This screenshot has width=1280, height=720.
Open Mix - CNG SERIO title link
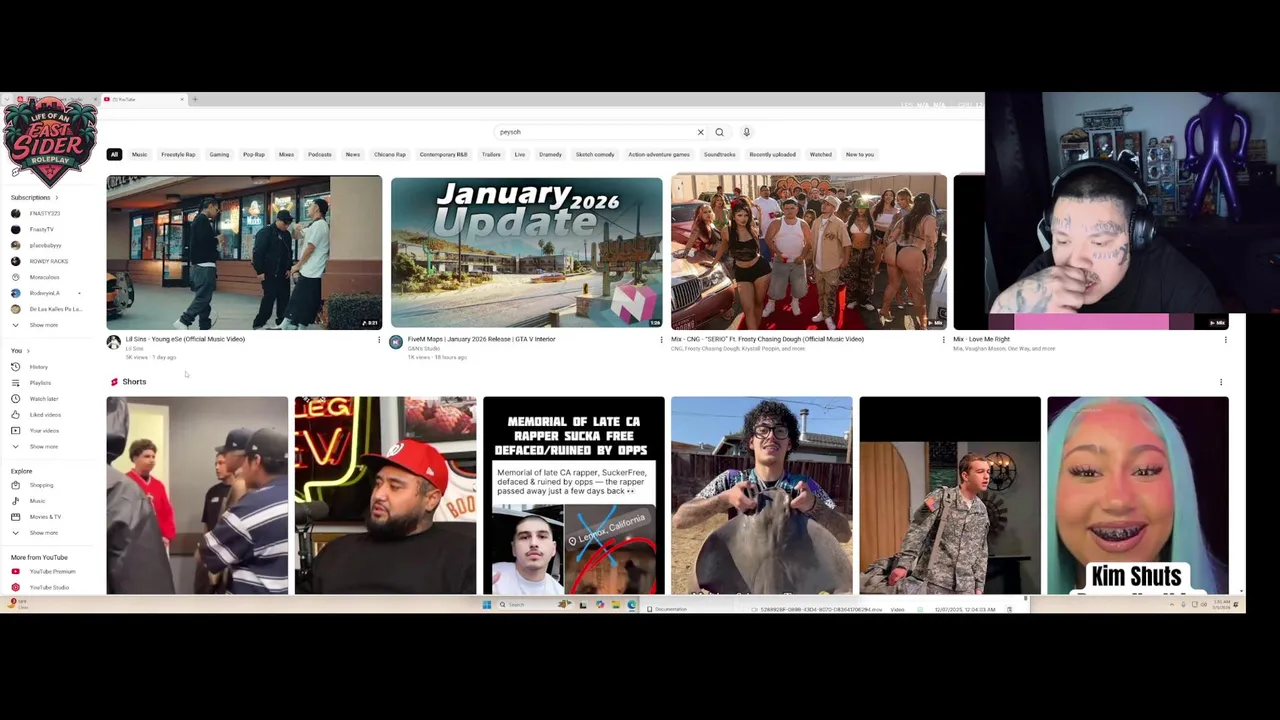767,339
